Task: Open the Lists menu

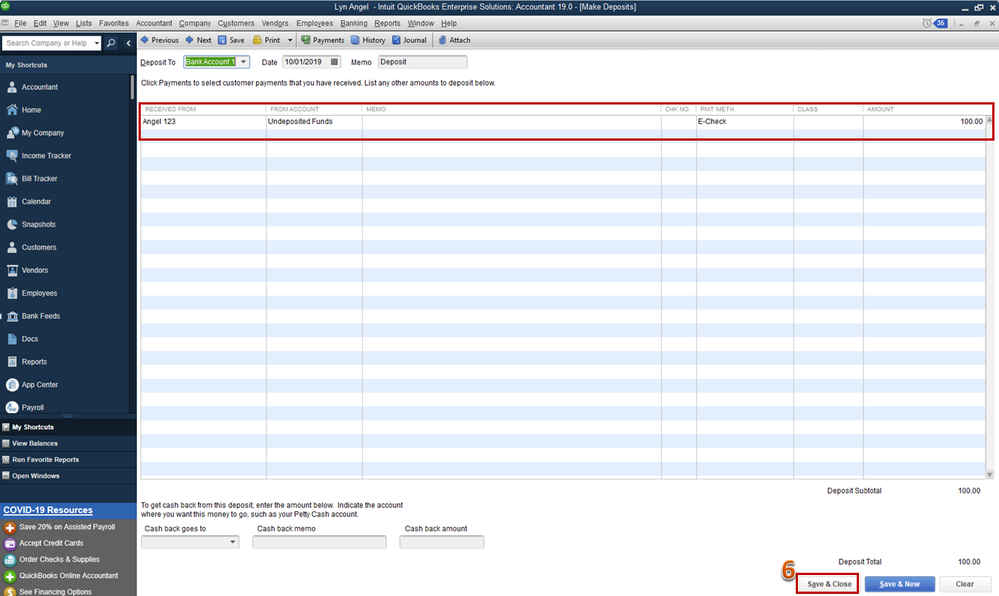Action: click(83, 23)
